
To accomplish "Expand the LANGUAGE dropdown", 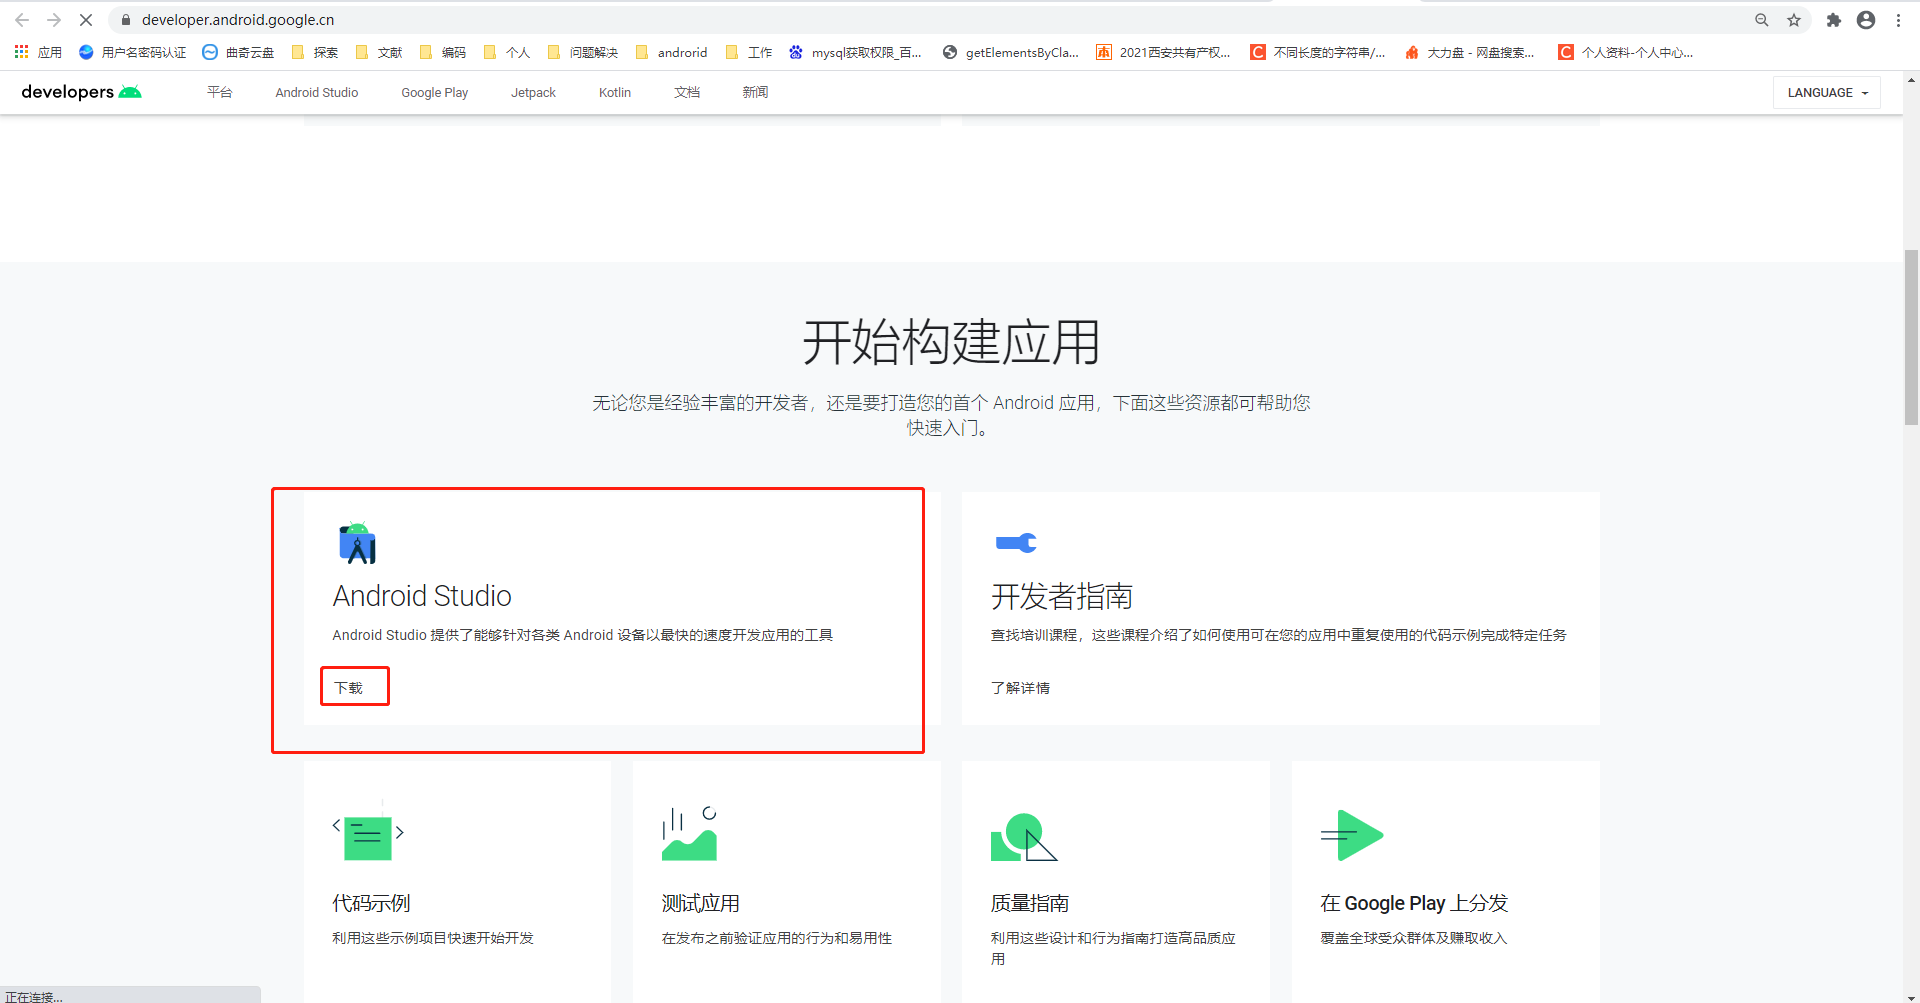I will click(1827, 92).
